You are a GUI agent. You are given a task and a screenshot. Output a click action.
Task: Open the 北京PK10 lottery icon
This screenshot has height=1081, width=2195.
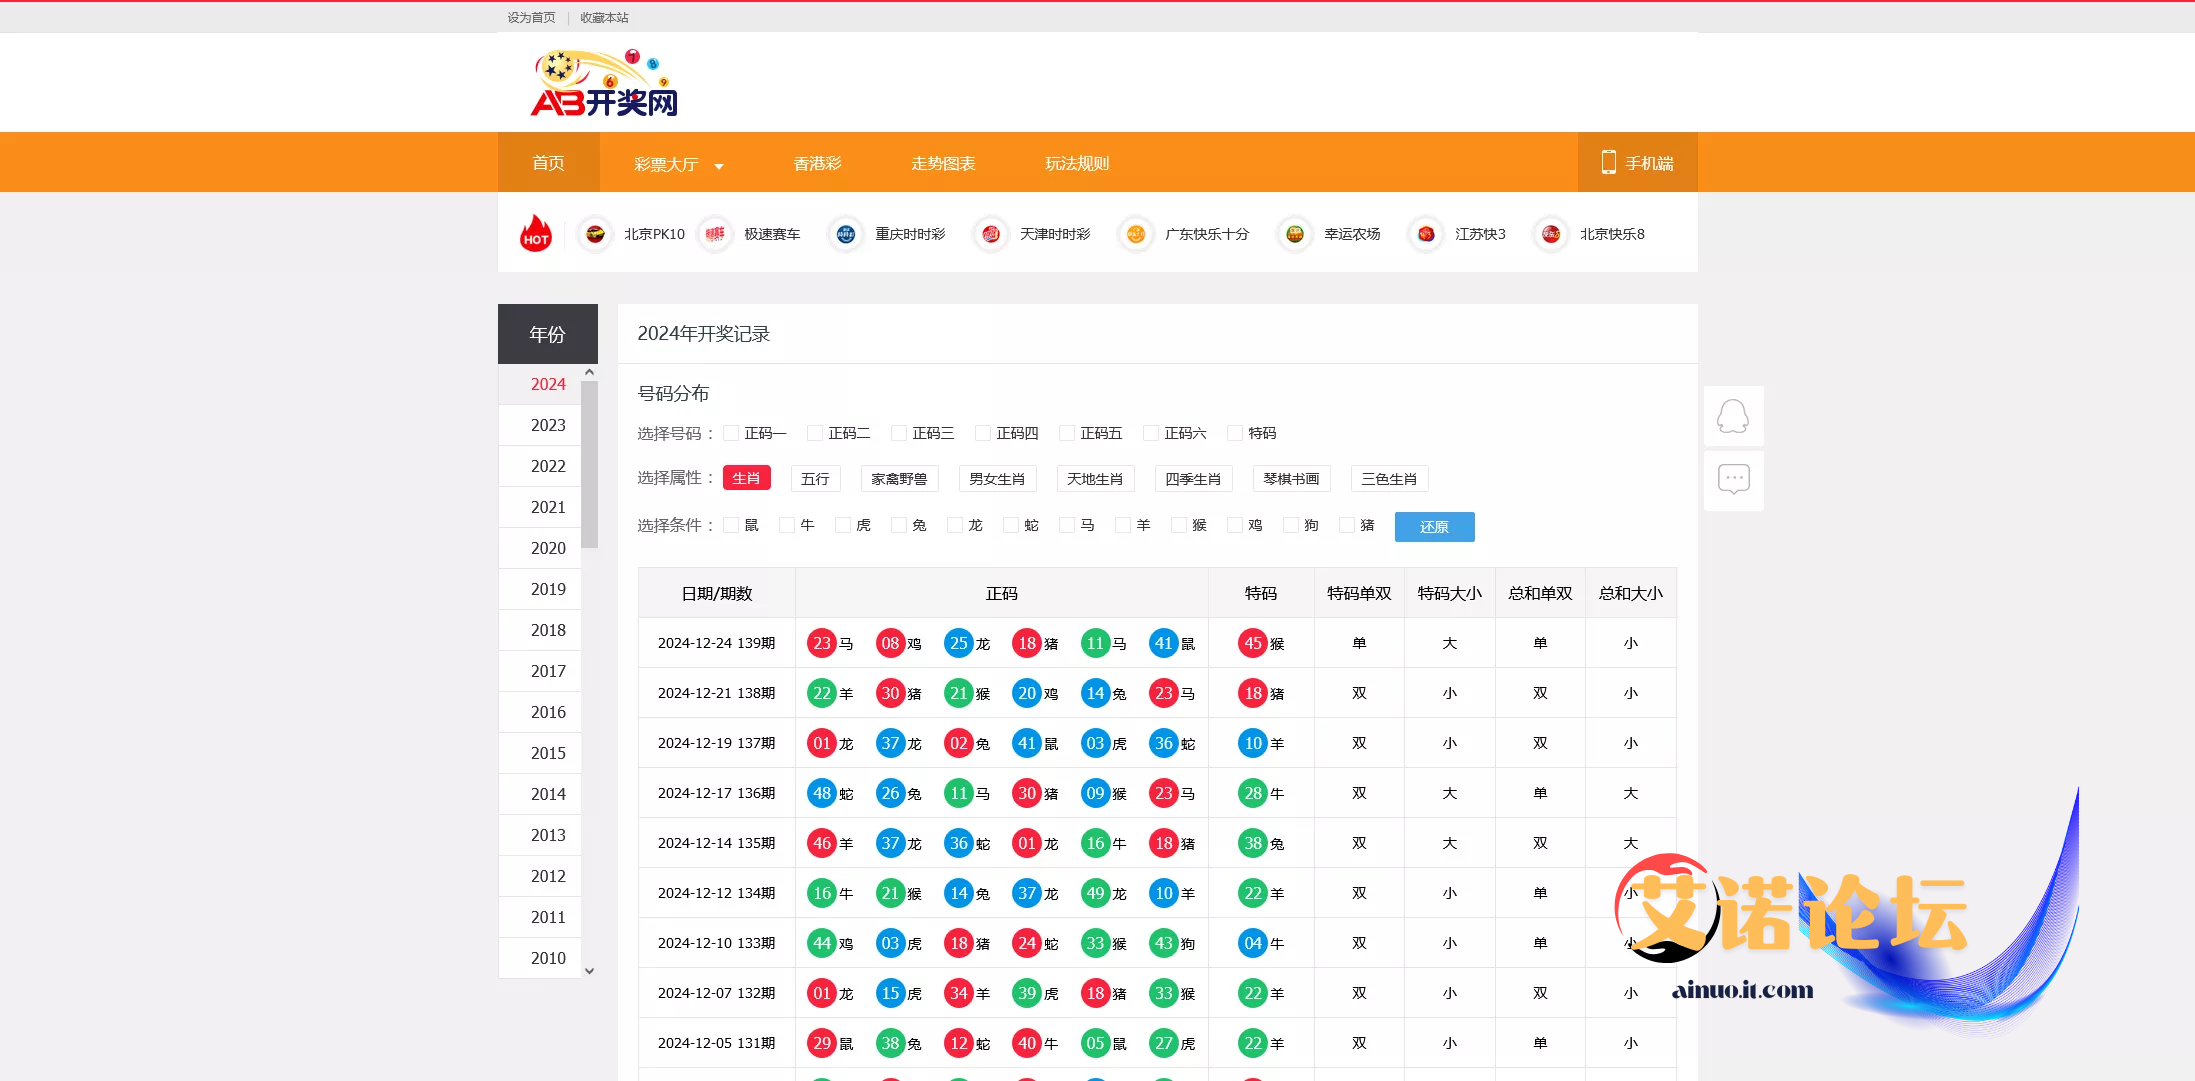coord(596,234)
